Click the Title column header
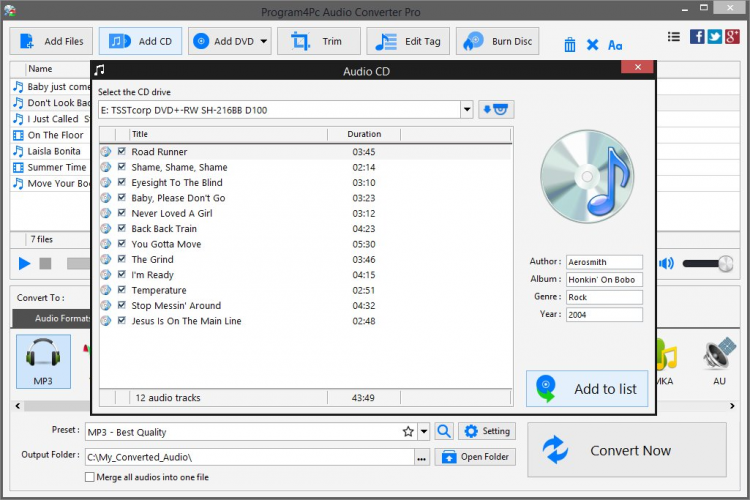The image size is (750, 500). tap(228, 134)
